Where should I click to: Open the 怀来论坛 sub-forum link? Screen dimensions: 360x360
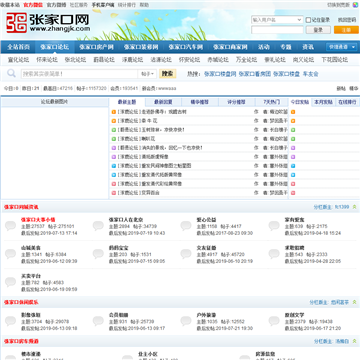(47, 60)
